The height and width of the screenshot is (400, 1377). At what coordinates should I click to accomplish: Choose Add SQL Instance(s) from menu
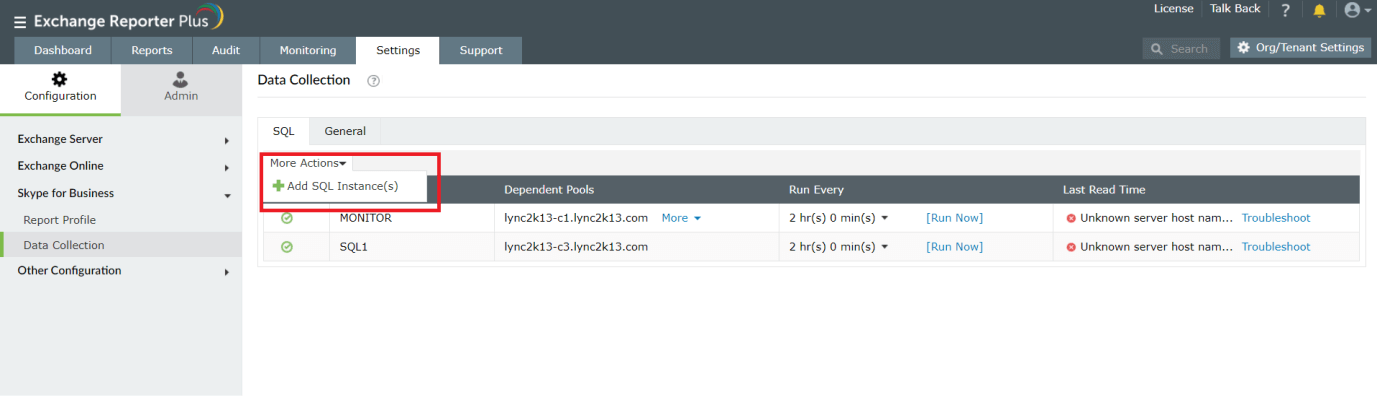pos(343,186)
